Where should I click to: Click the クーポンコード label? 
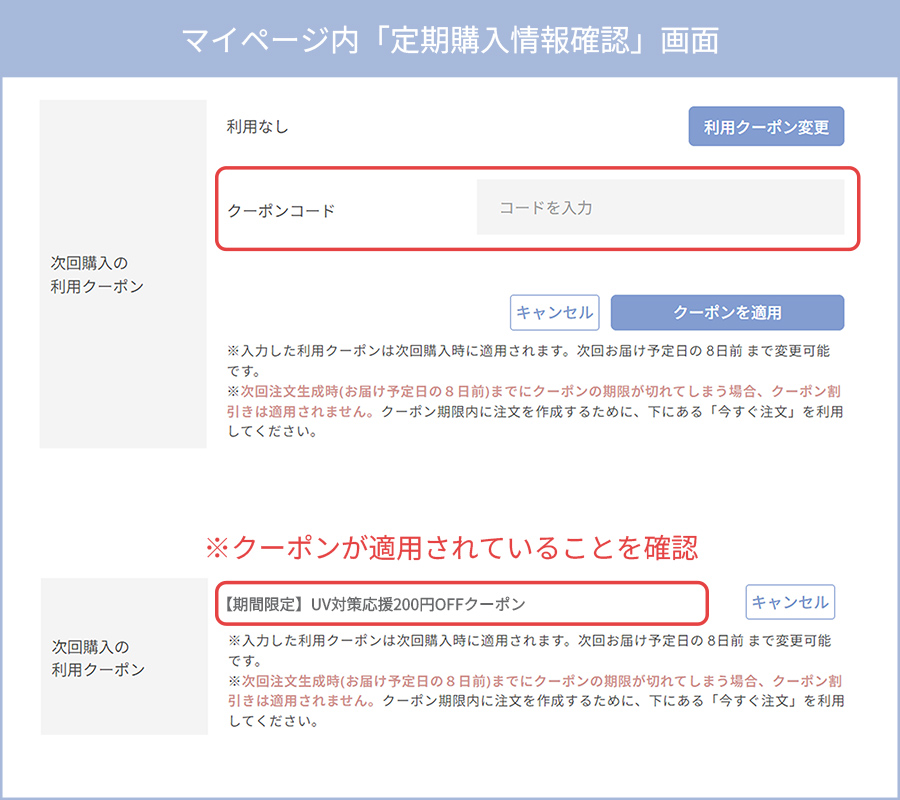click(x=281, y=211)
